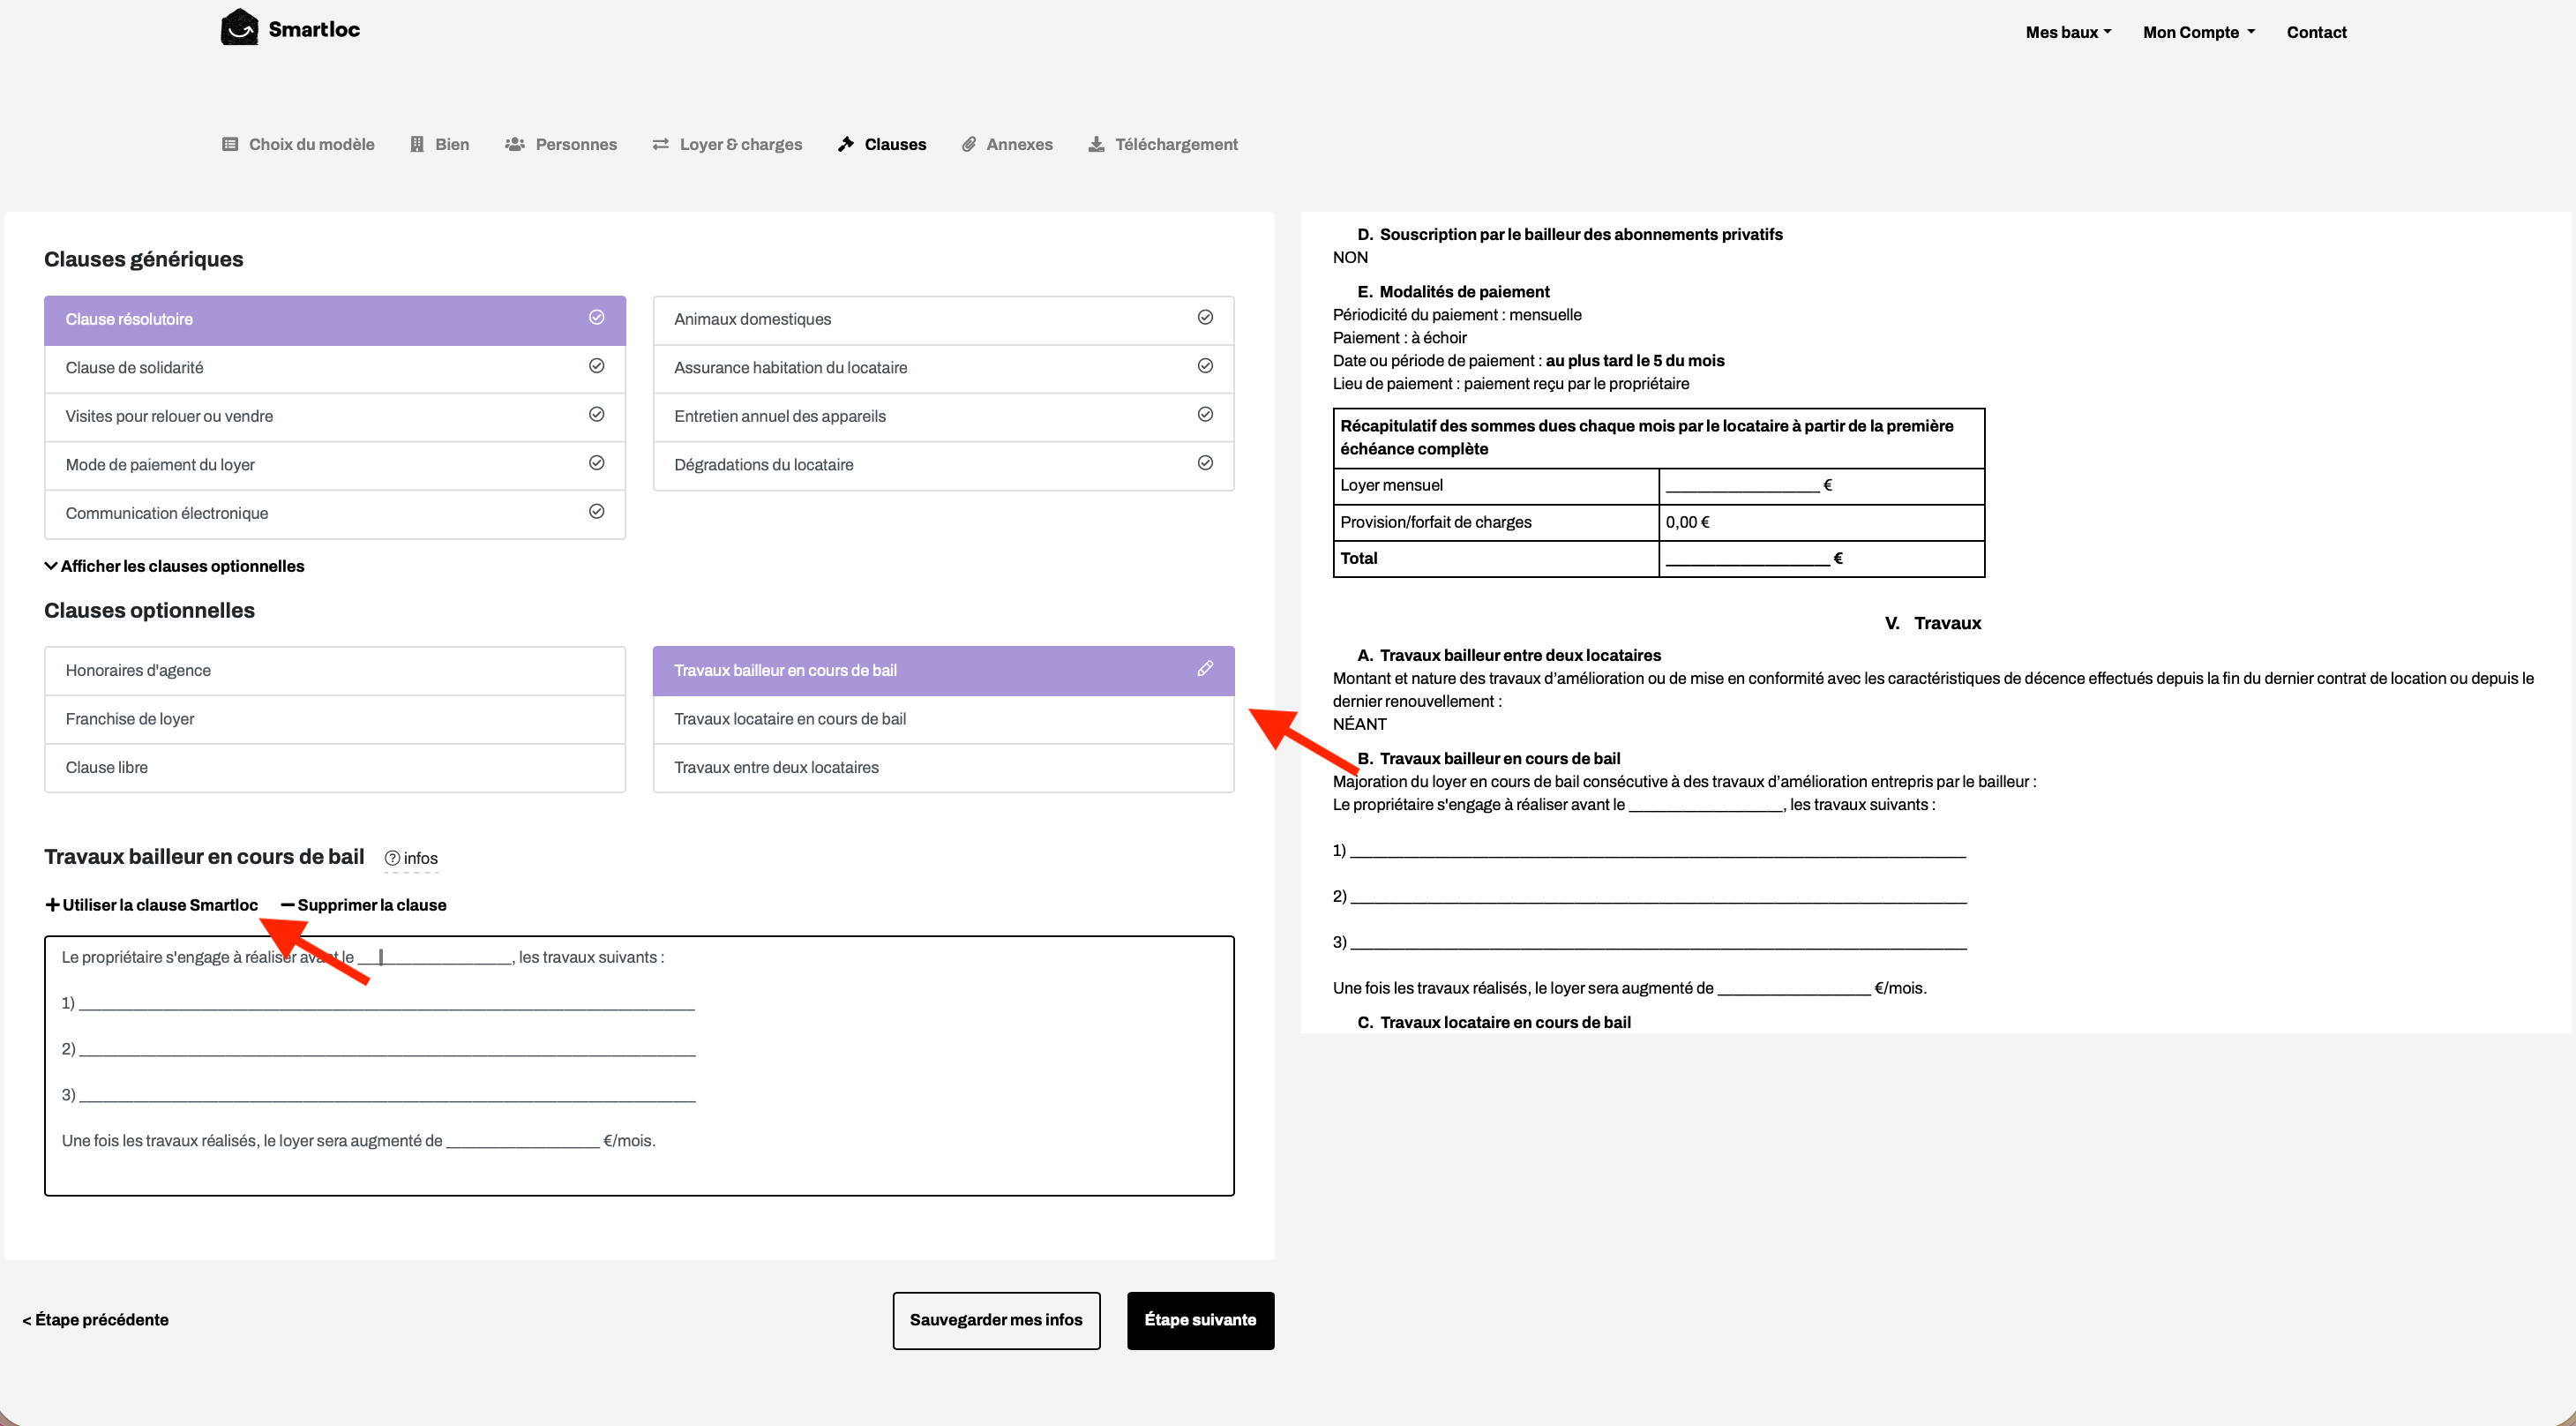Go to the Personnes step
Image resolution: width=2576 pixels, height=1426 pixels.
[x=561, y=144]
